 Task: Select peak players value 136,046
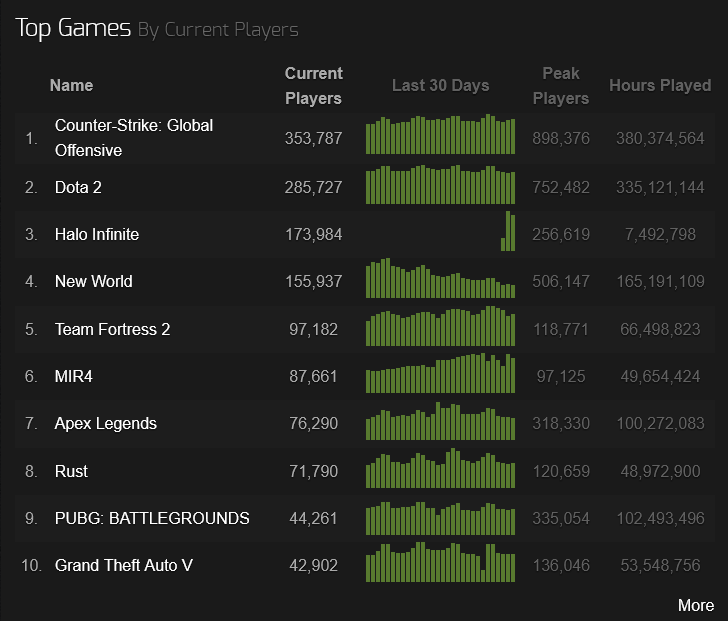(x=561, y=566)
